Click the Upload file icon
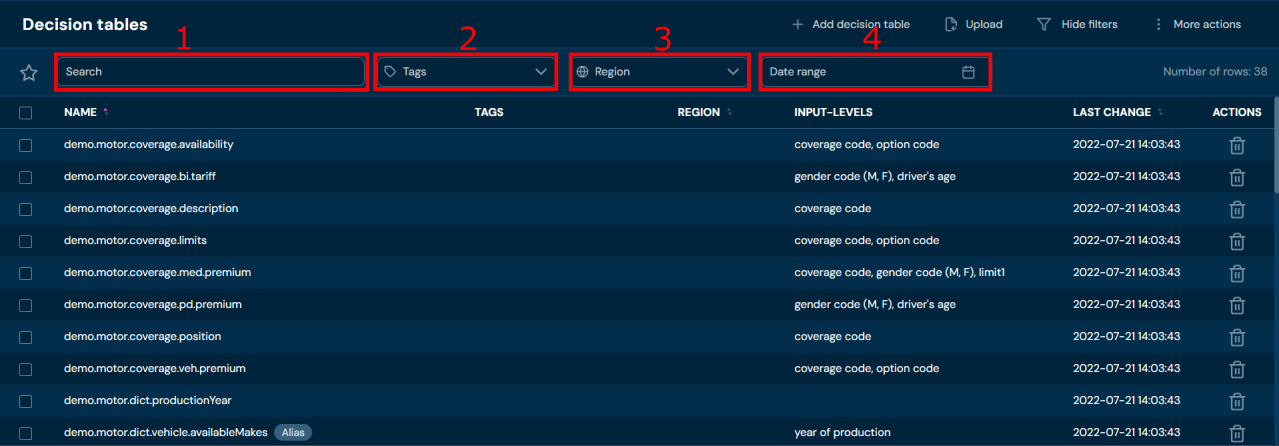Viewport: 1279px width, 446px height. point(951,24)
